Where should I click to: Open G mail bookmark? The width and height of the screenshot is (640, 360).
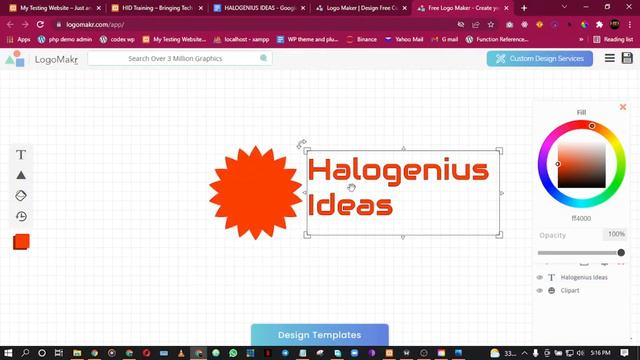[x=445, y=40]
